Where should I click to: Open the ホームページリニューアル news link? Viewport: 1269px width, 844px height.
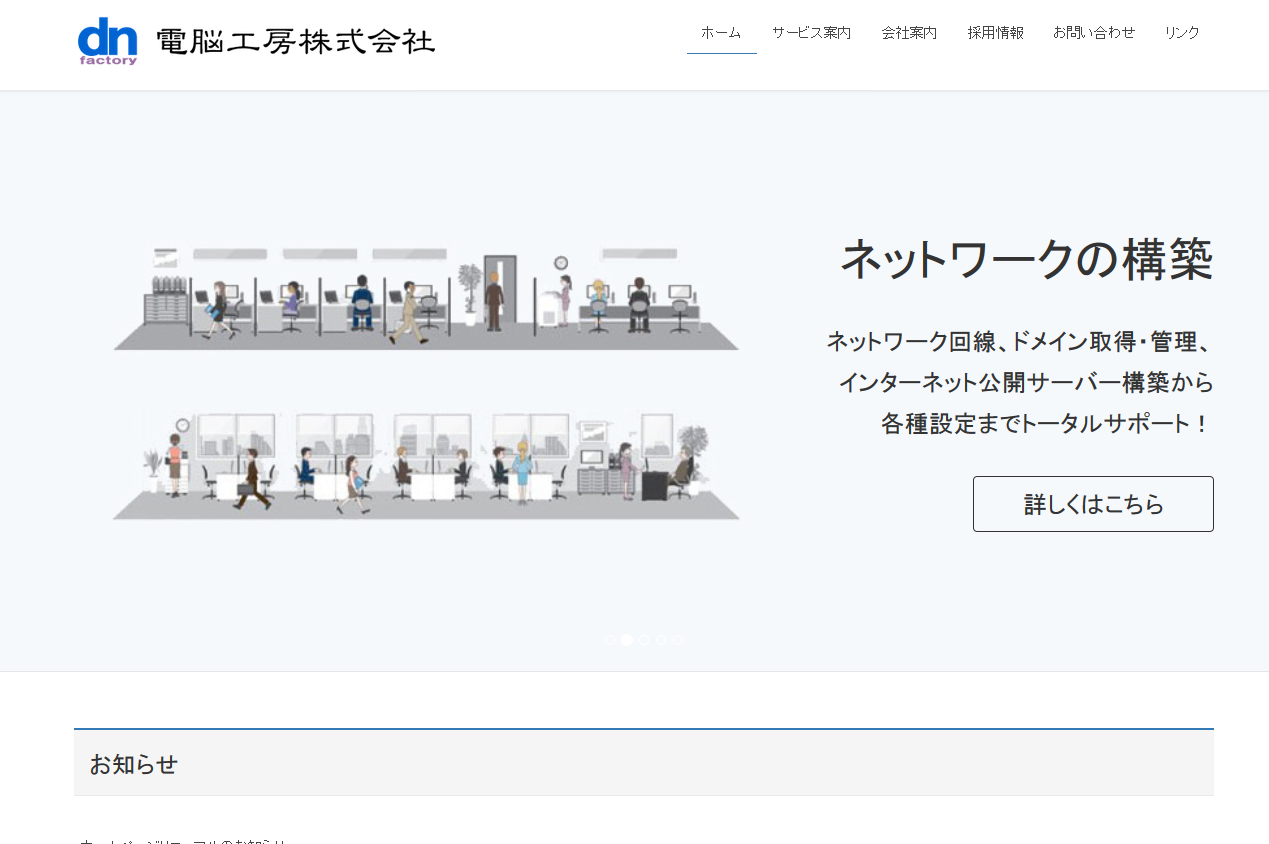[x=187, y=841]
